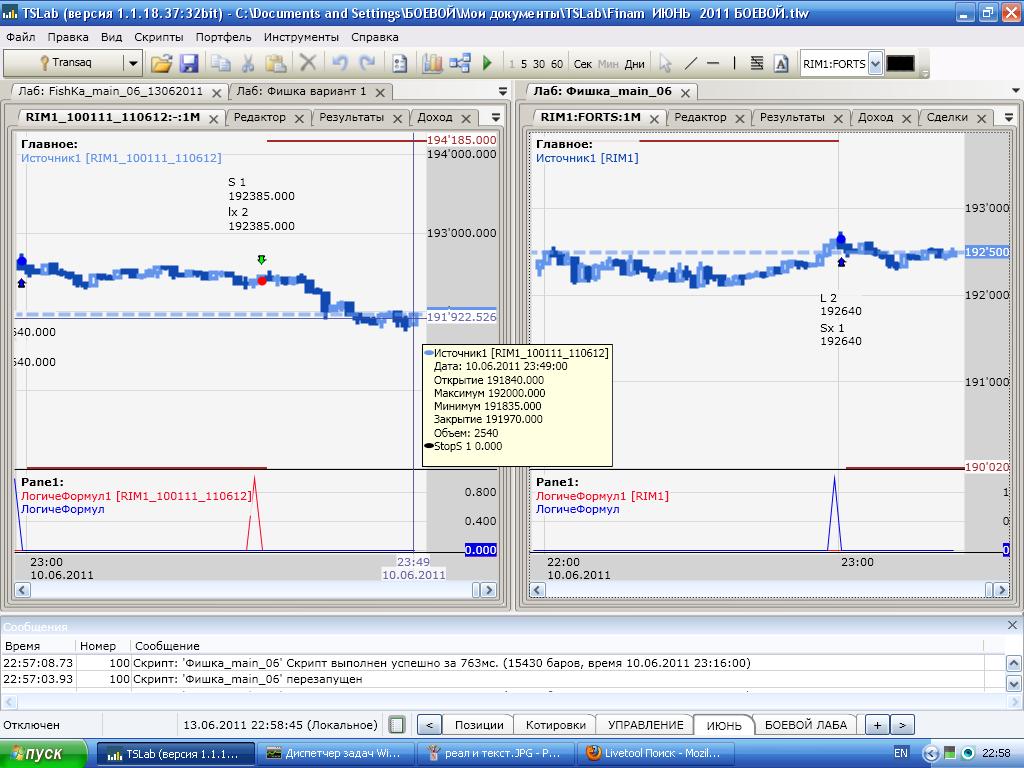Click the open folder icon in toolbar
The height and width of the screenshot is (768, 1024).
click(x=161, y=63)
